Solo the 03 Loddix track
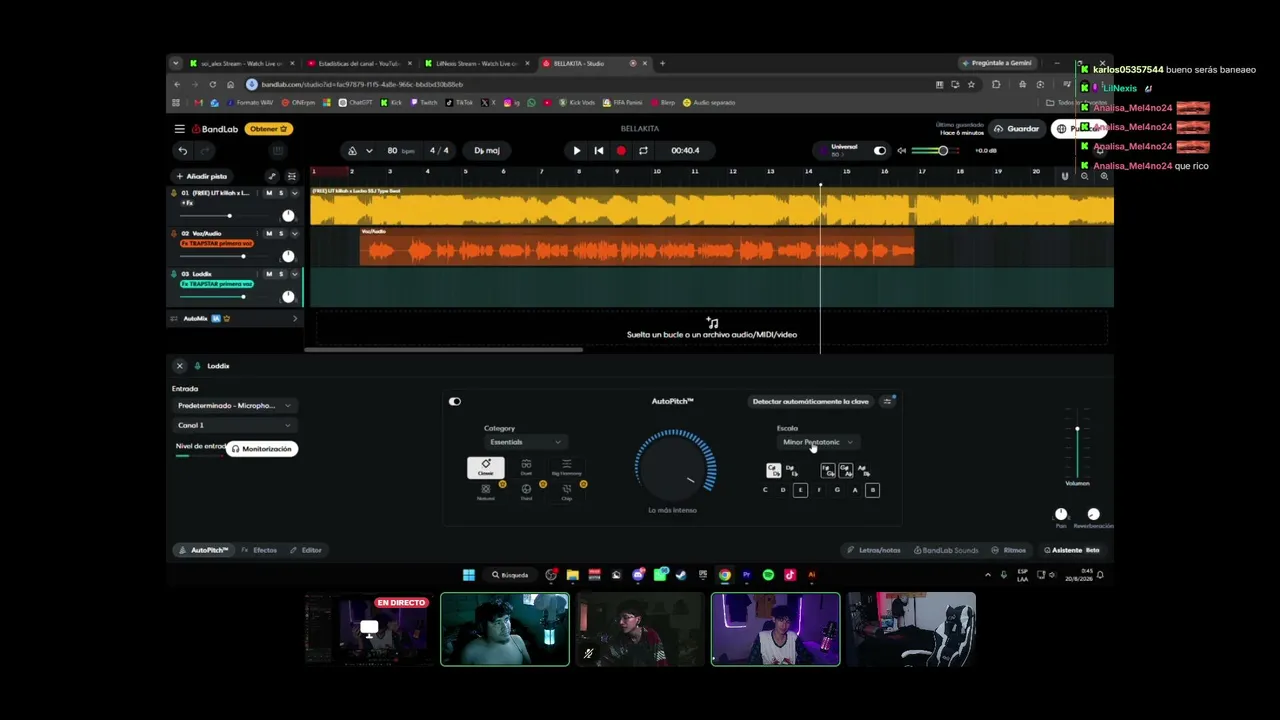The width and height of the screenshot is (1280, 720). (281, 273)
